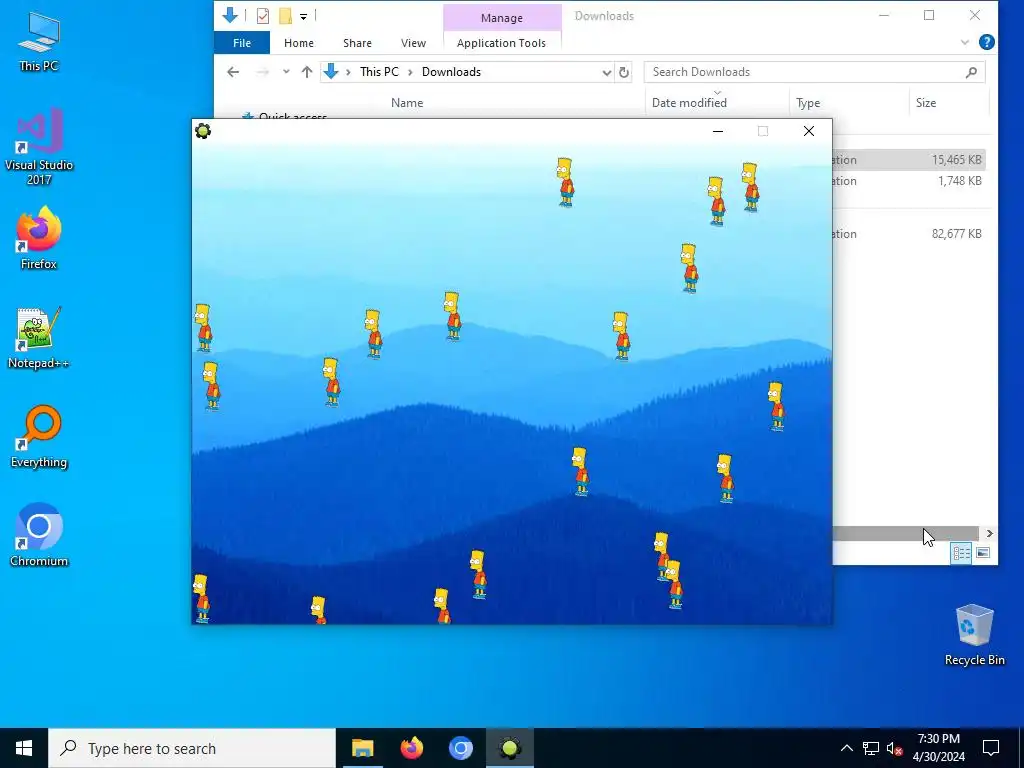The width and height of the screenshot is (1024, 768).
Task: Expand address bar history dropdown
Action: 607,72
